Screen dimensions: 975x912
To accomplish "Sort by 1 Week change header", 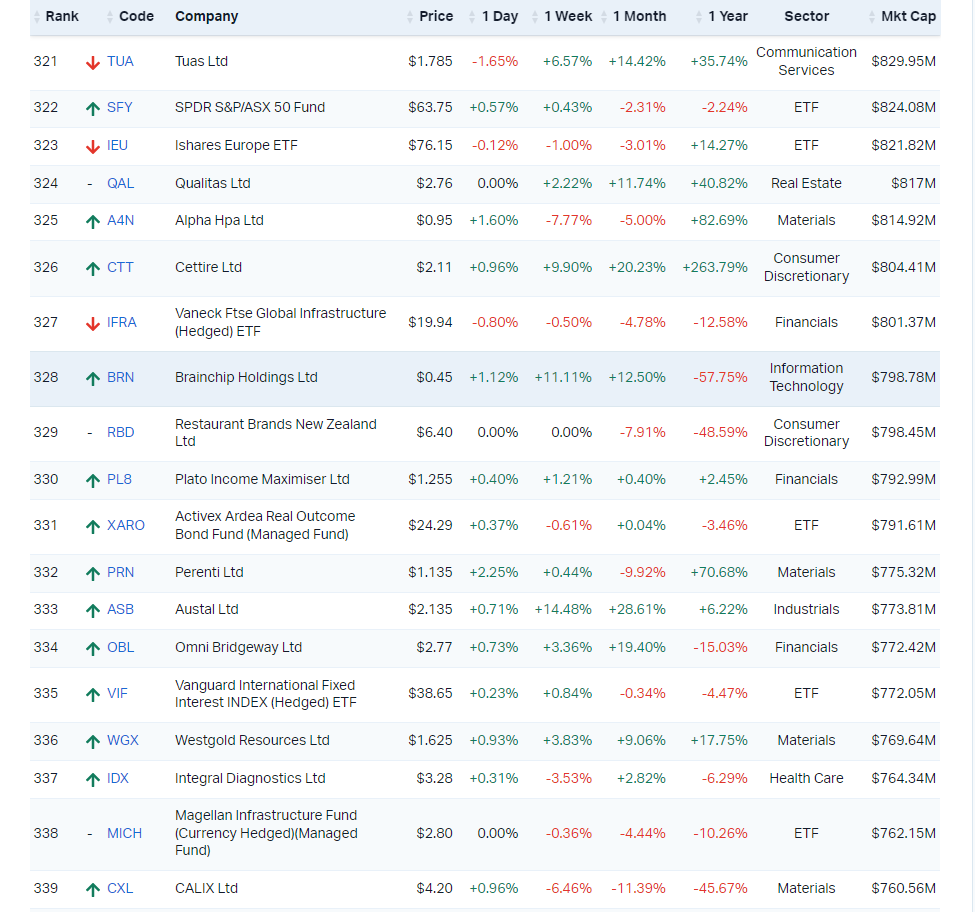I will pos(567,16).
